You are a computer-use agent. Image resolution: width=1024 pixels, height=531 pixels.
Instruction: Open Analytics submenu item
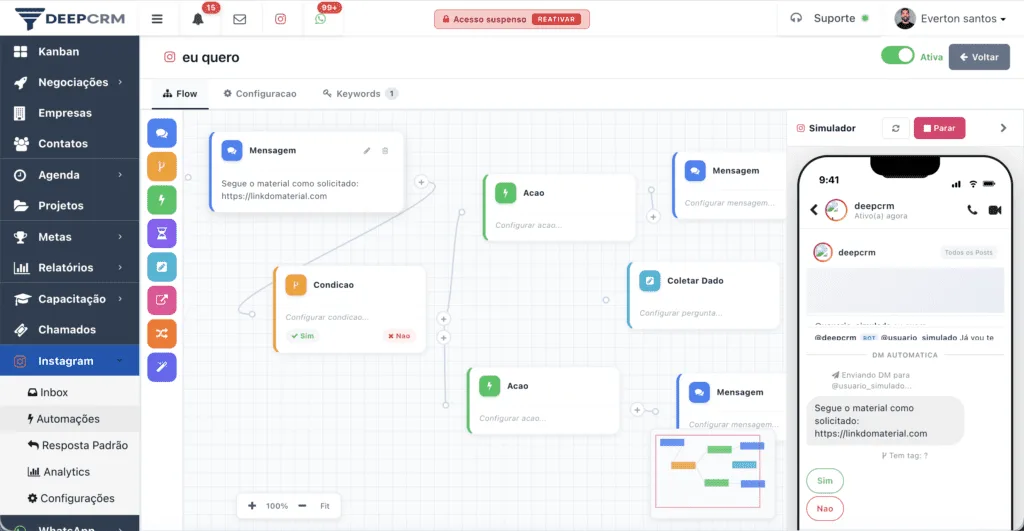(x=69, y=472)
